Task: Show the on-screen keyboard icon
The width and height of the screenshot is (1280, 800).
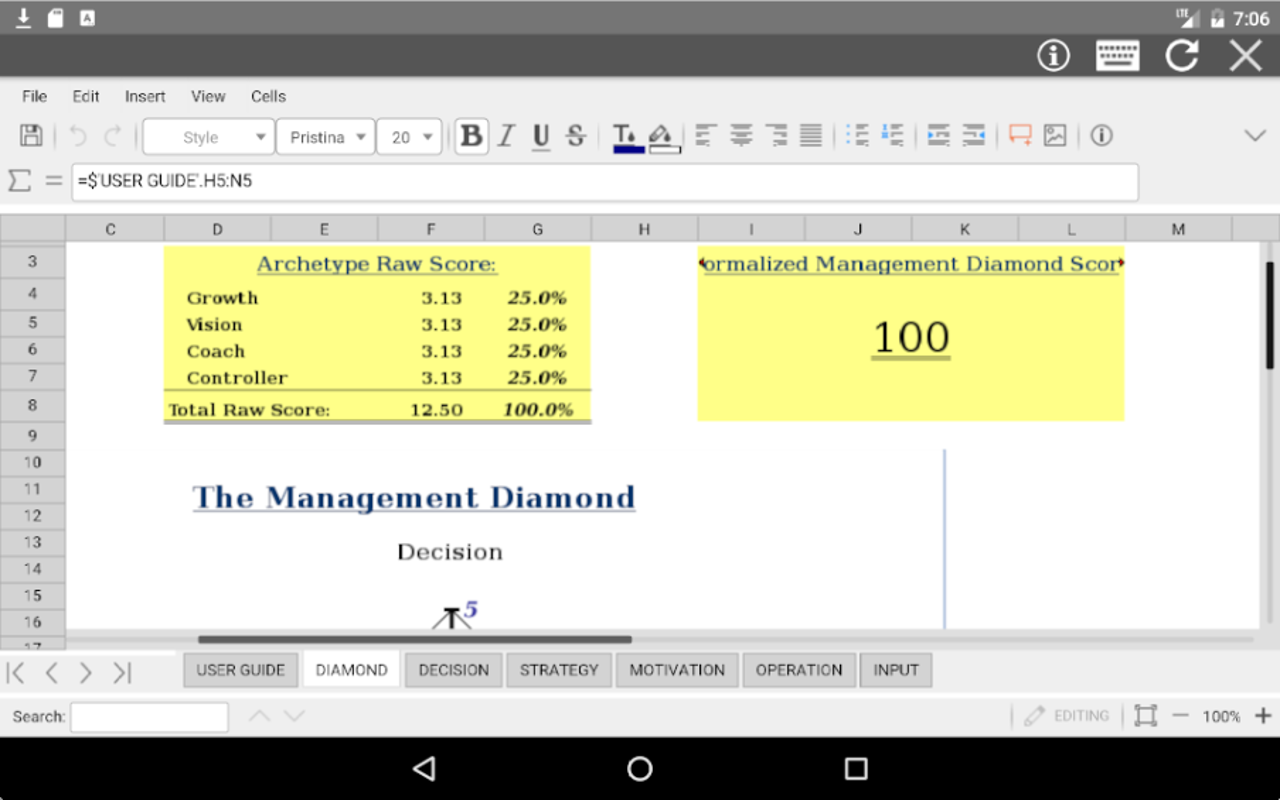Action: tap(1117, 55)
